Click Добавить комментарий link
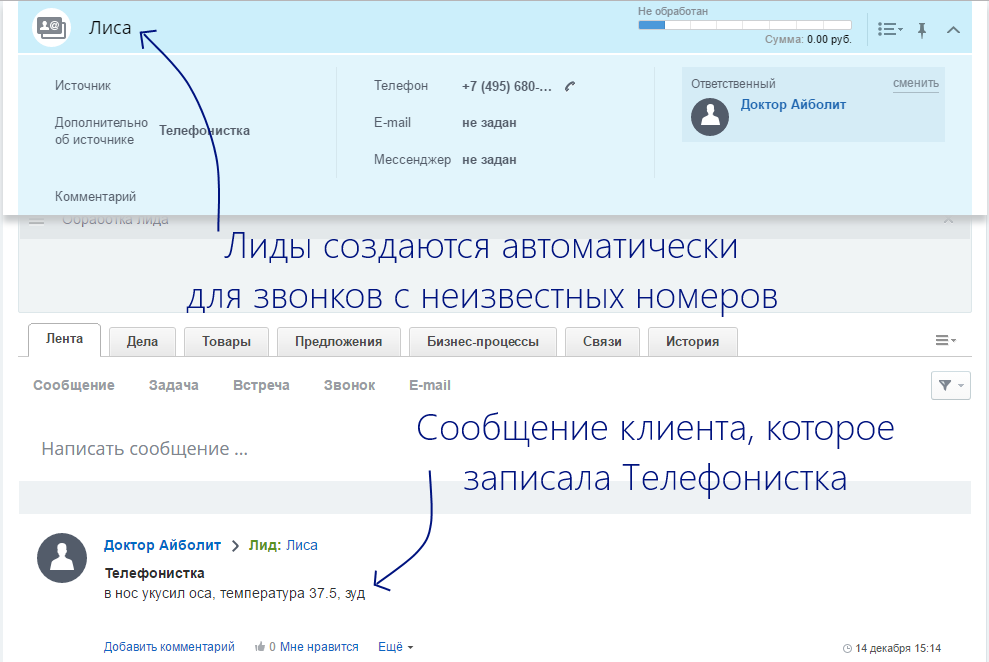The width and height of the screenshot is (989, 662). click(x=169, y=647)
